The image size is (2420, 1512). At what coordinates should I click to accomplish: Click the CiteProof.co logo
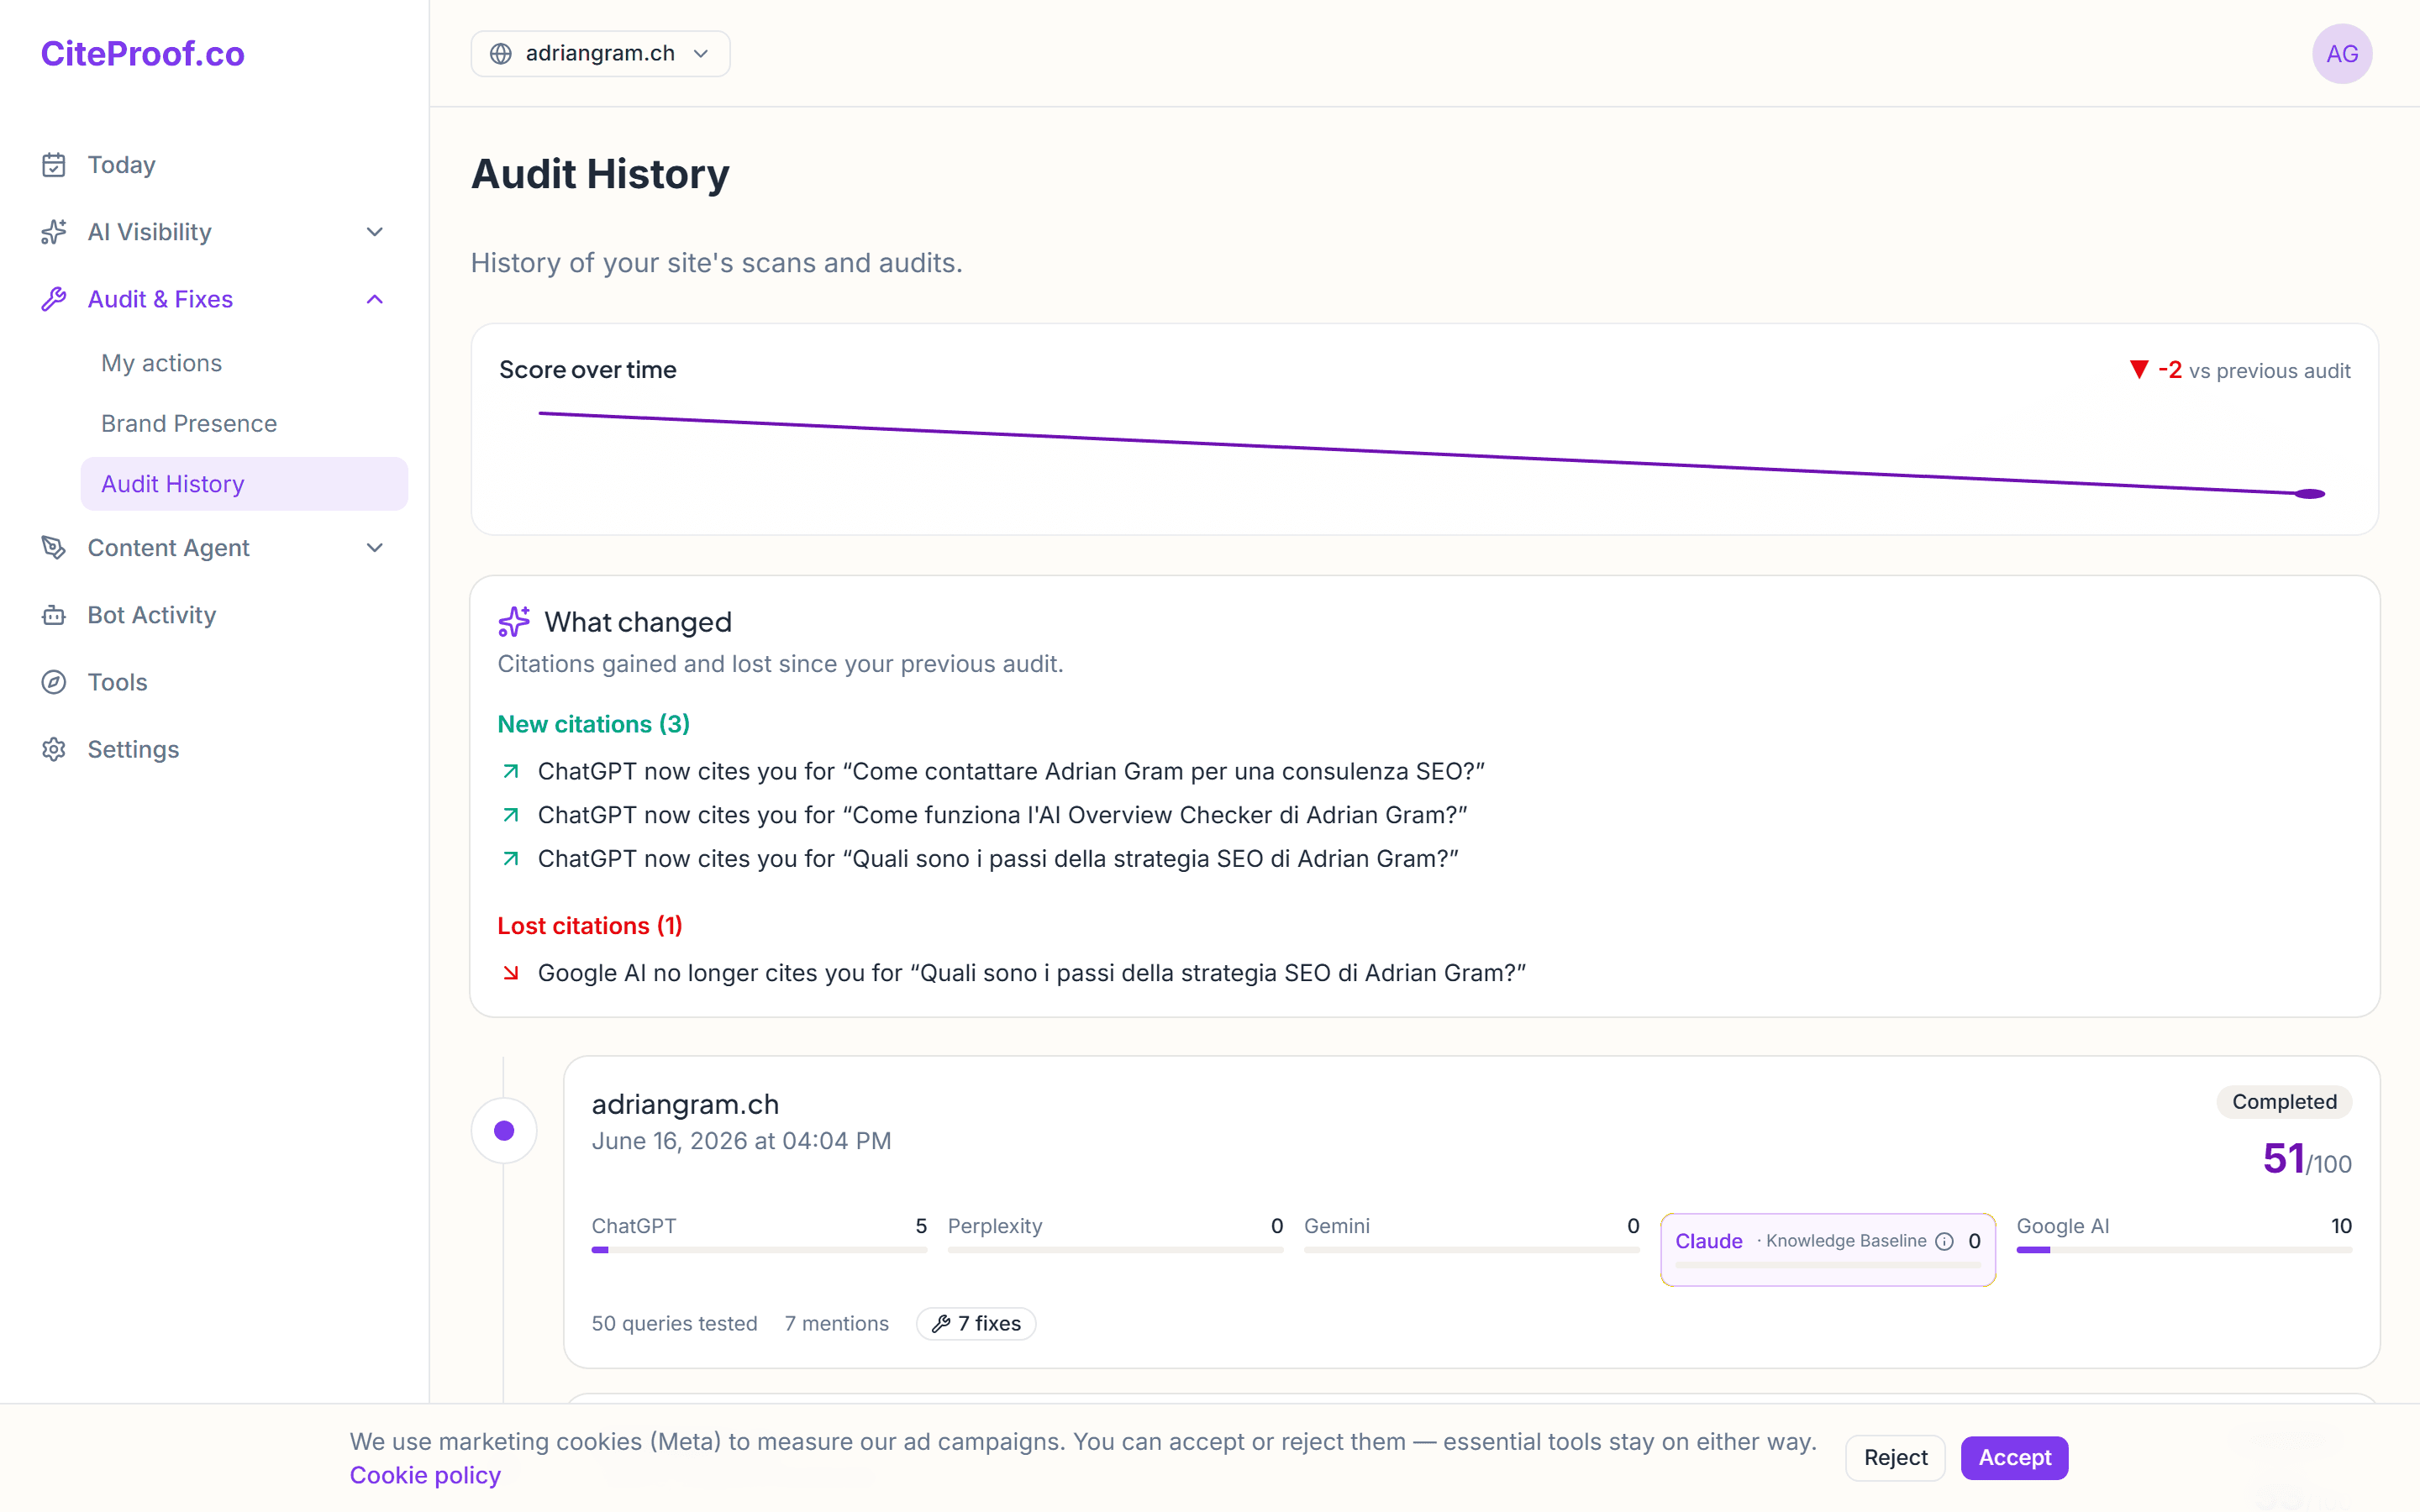142,53
